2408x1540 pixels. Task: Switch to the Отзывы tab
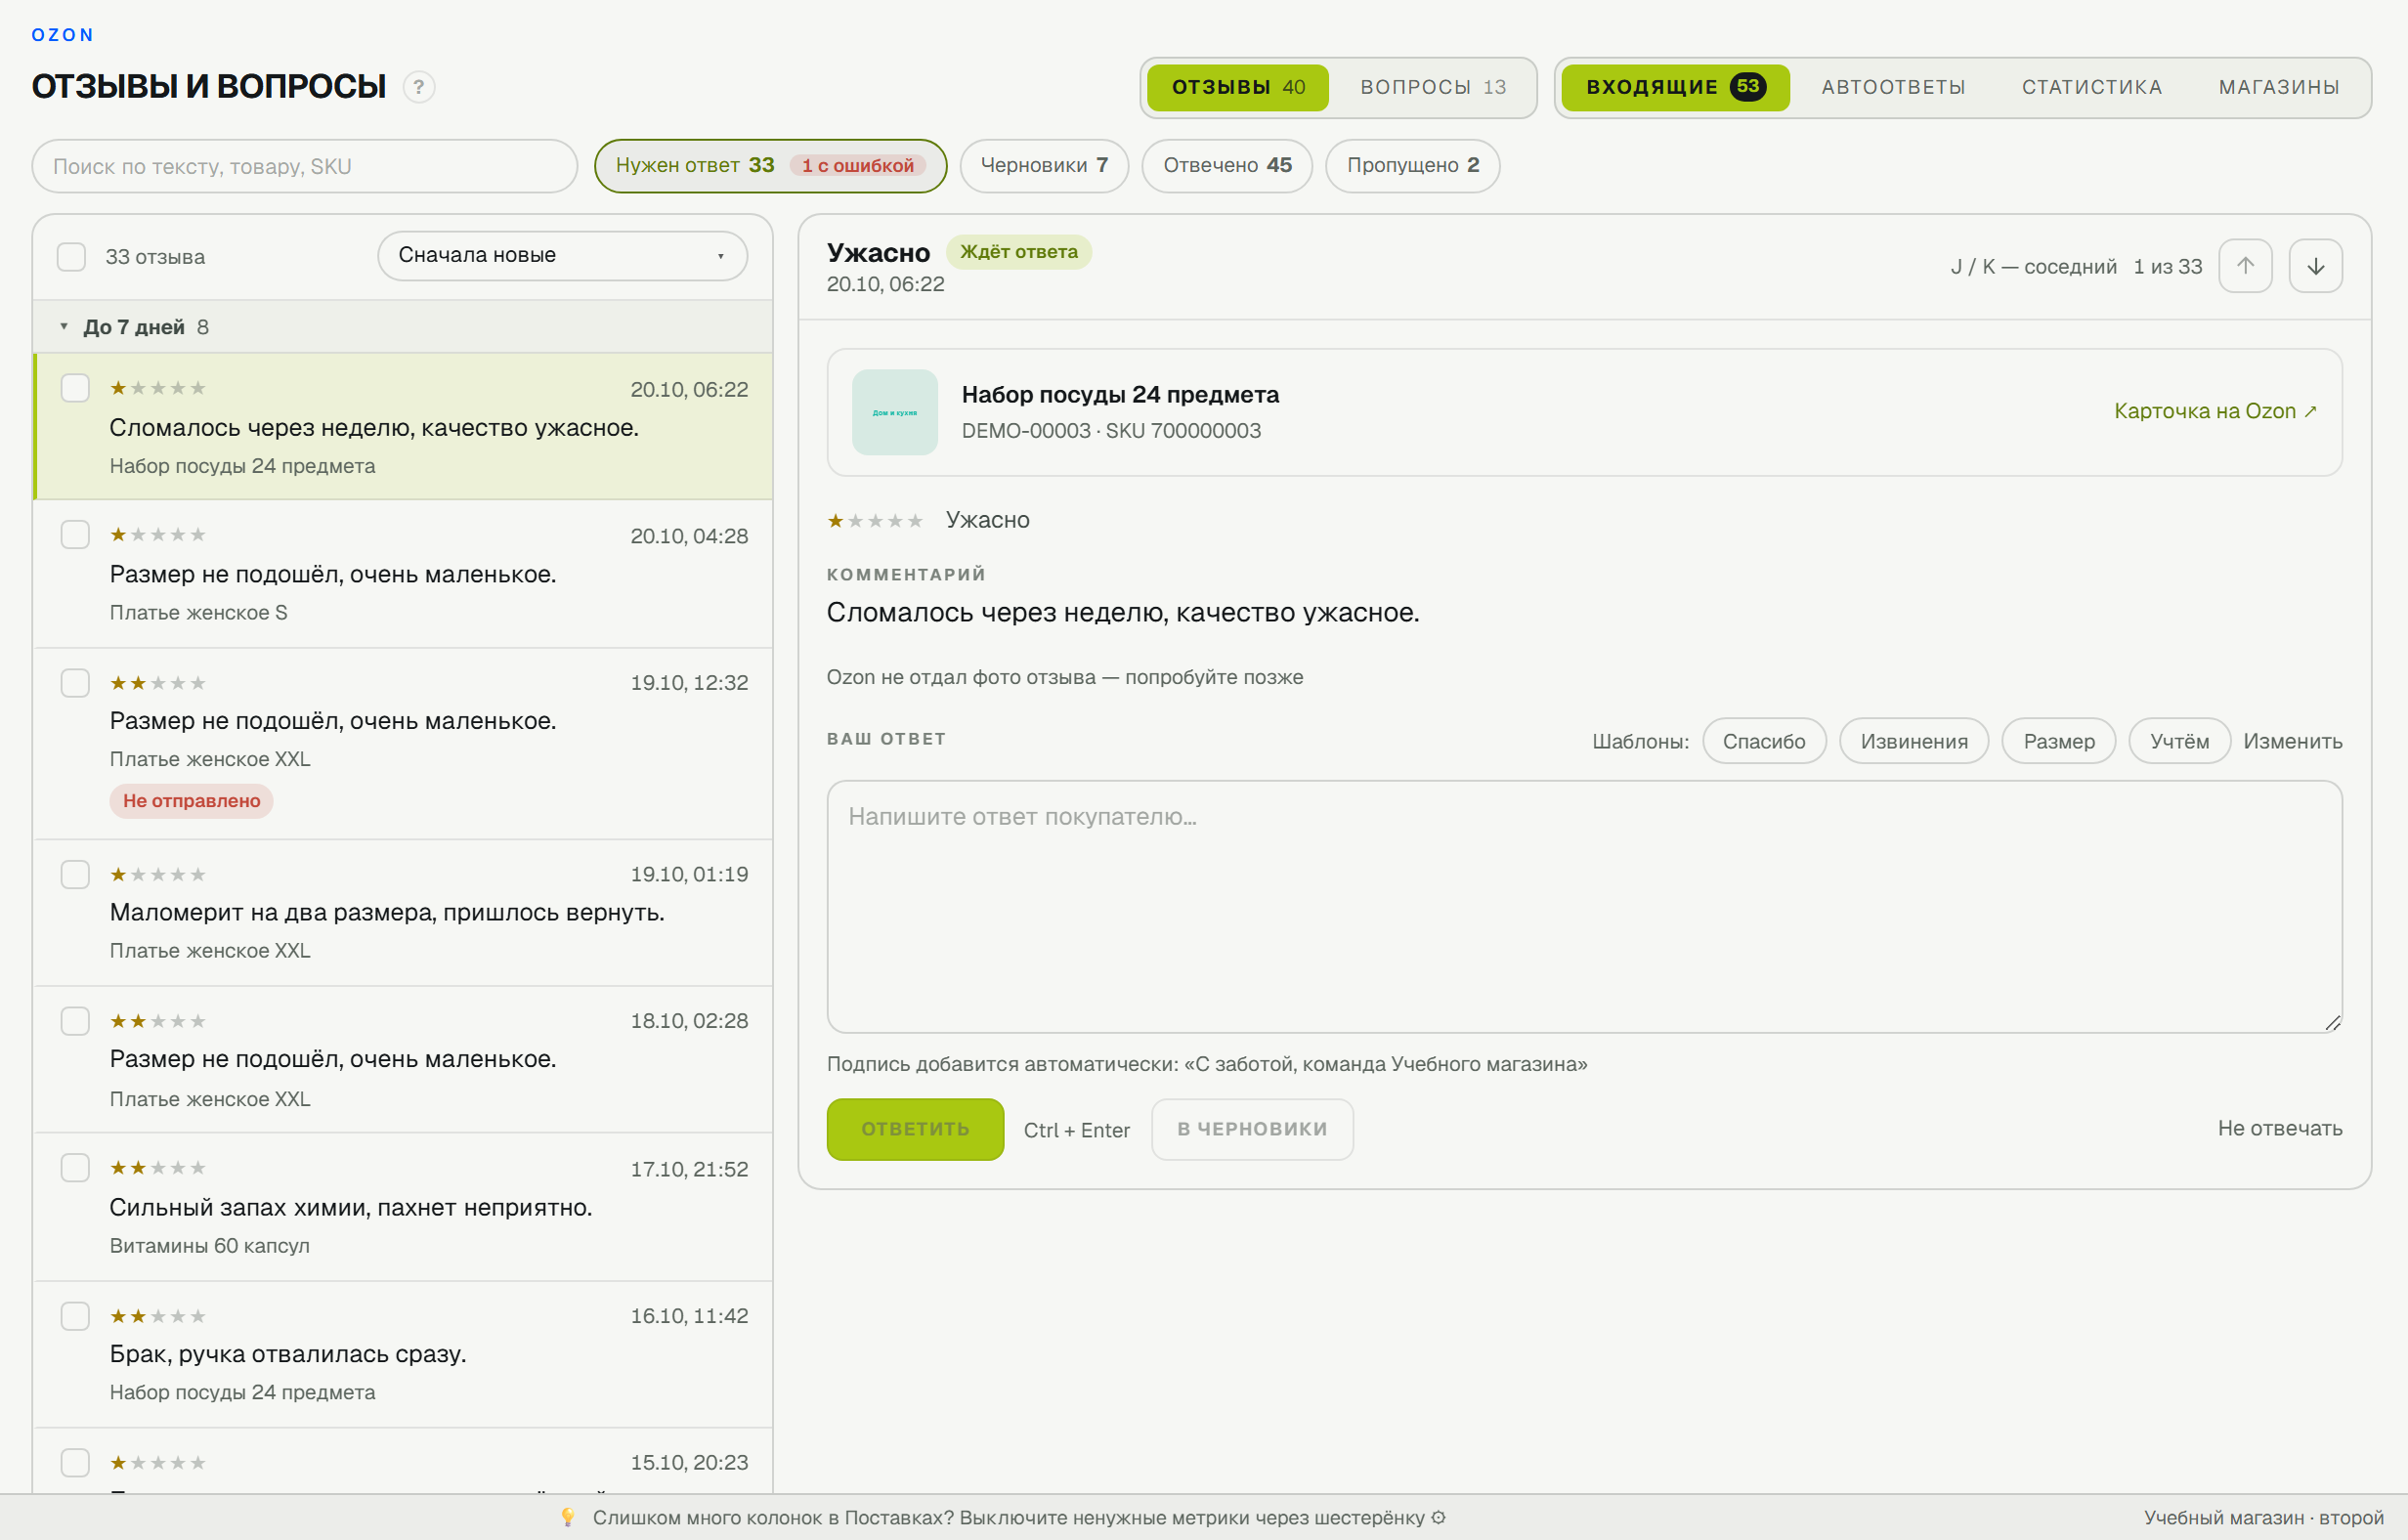[x=1237, y=87]
